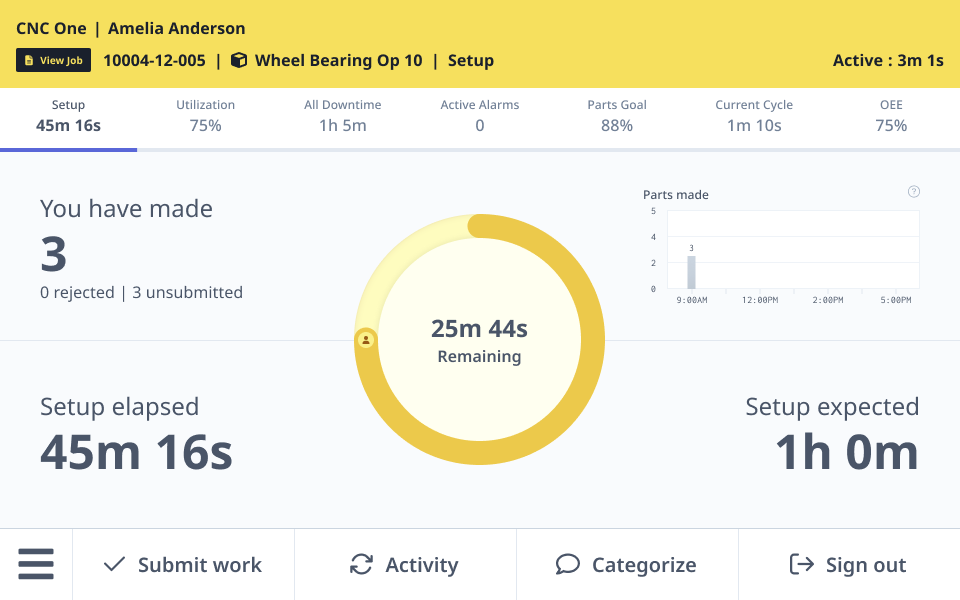Click the parts made bar in the chart
960x600 pixels.
[691, 272]
